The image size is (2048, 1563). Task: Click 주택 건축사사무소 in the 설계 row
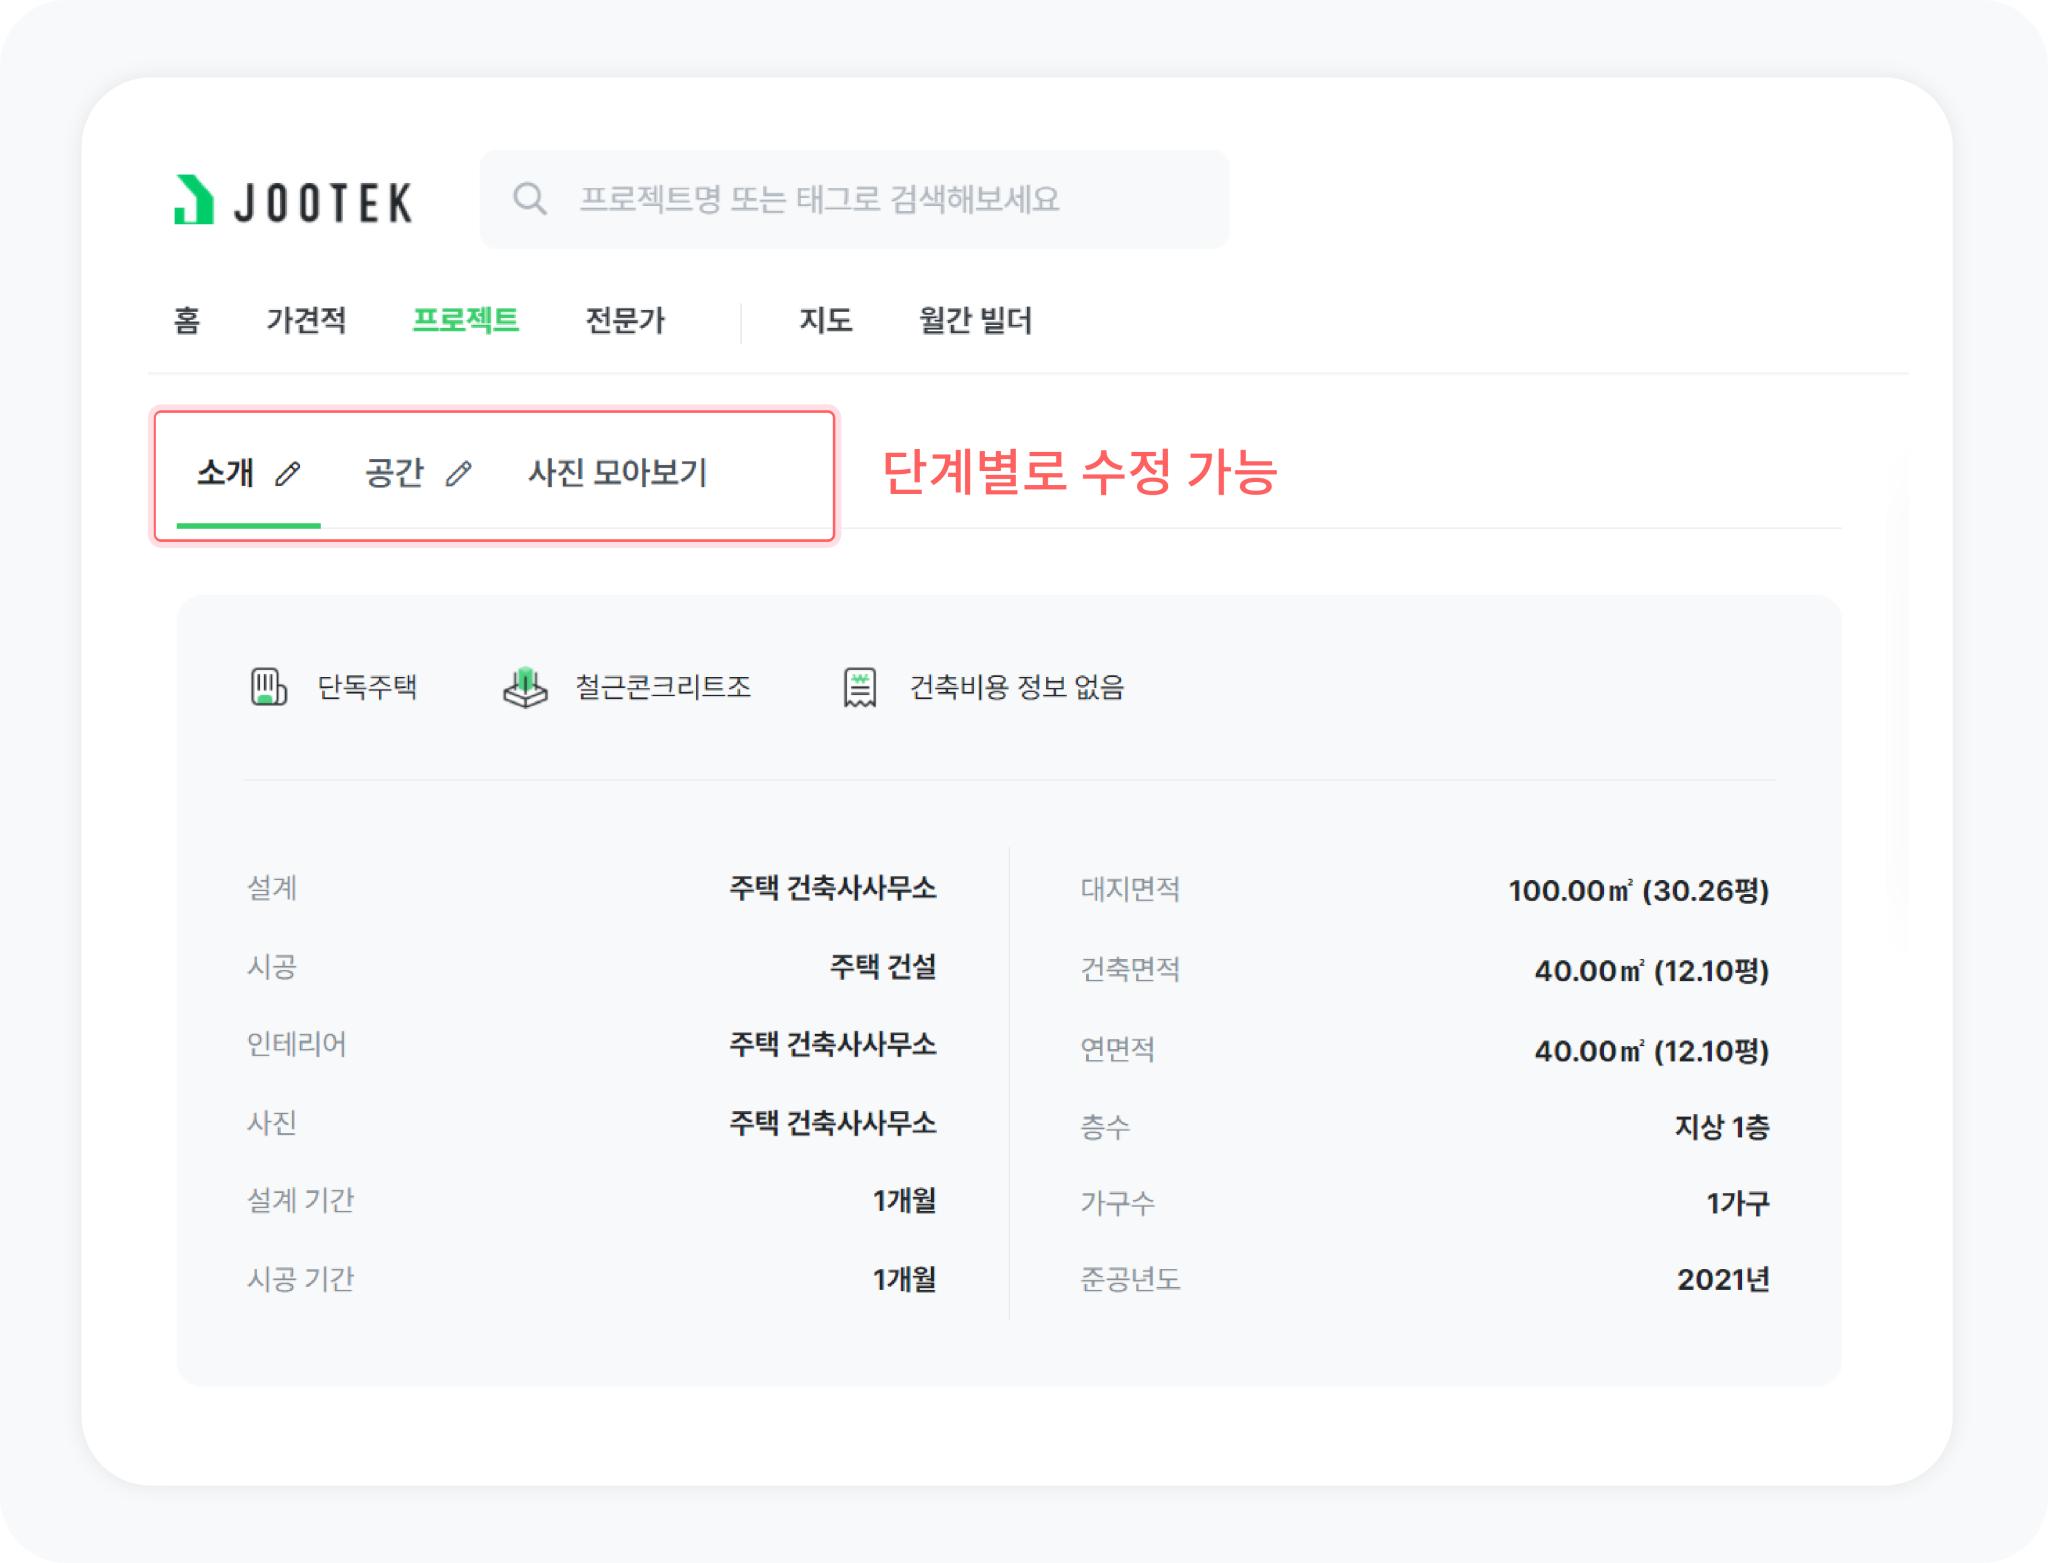coord(833,888)
